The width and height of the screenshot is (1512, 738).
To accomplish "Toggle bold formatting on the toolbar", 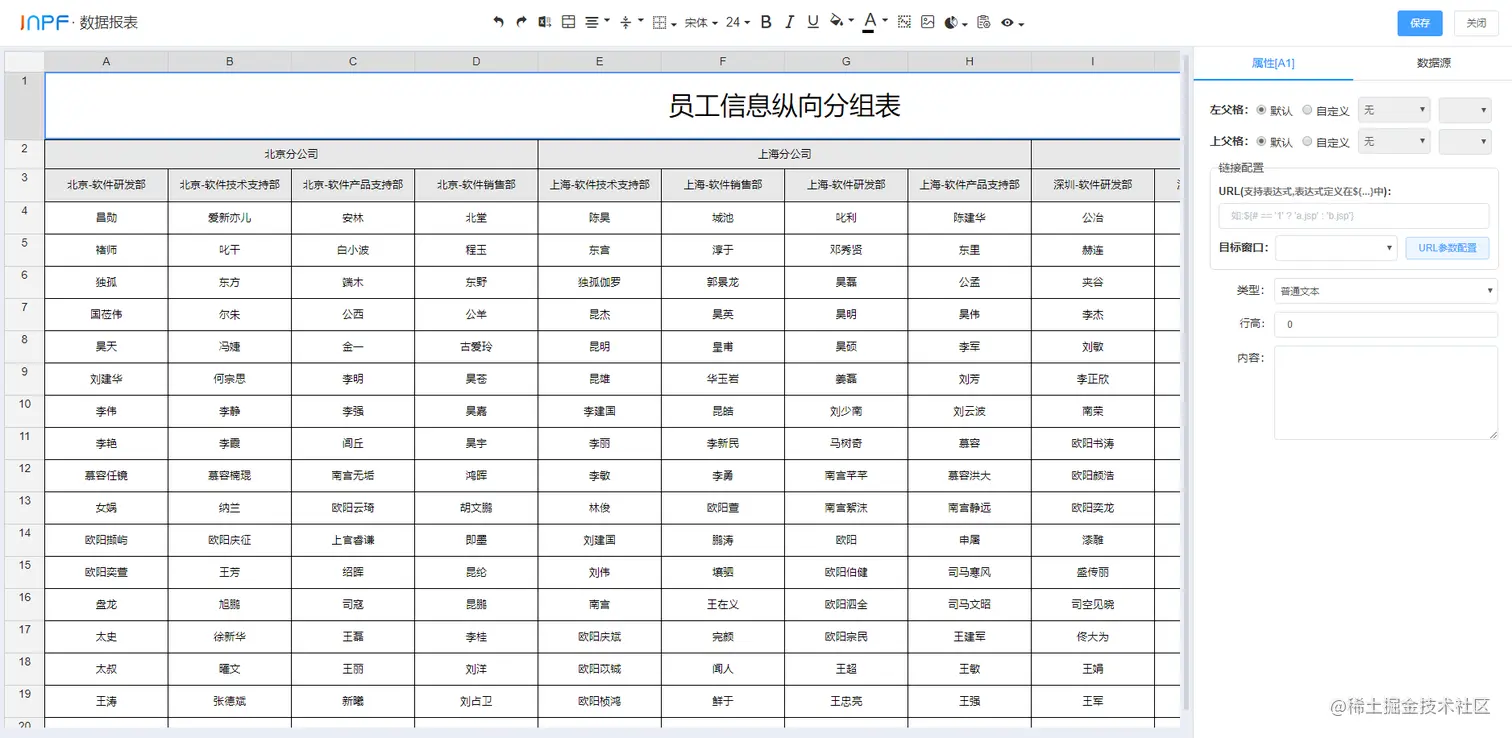I will point(764,21).
